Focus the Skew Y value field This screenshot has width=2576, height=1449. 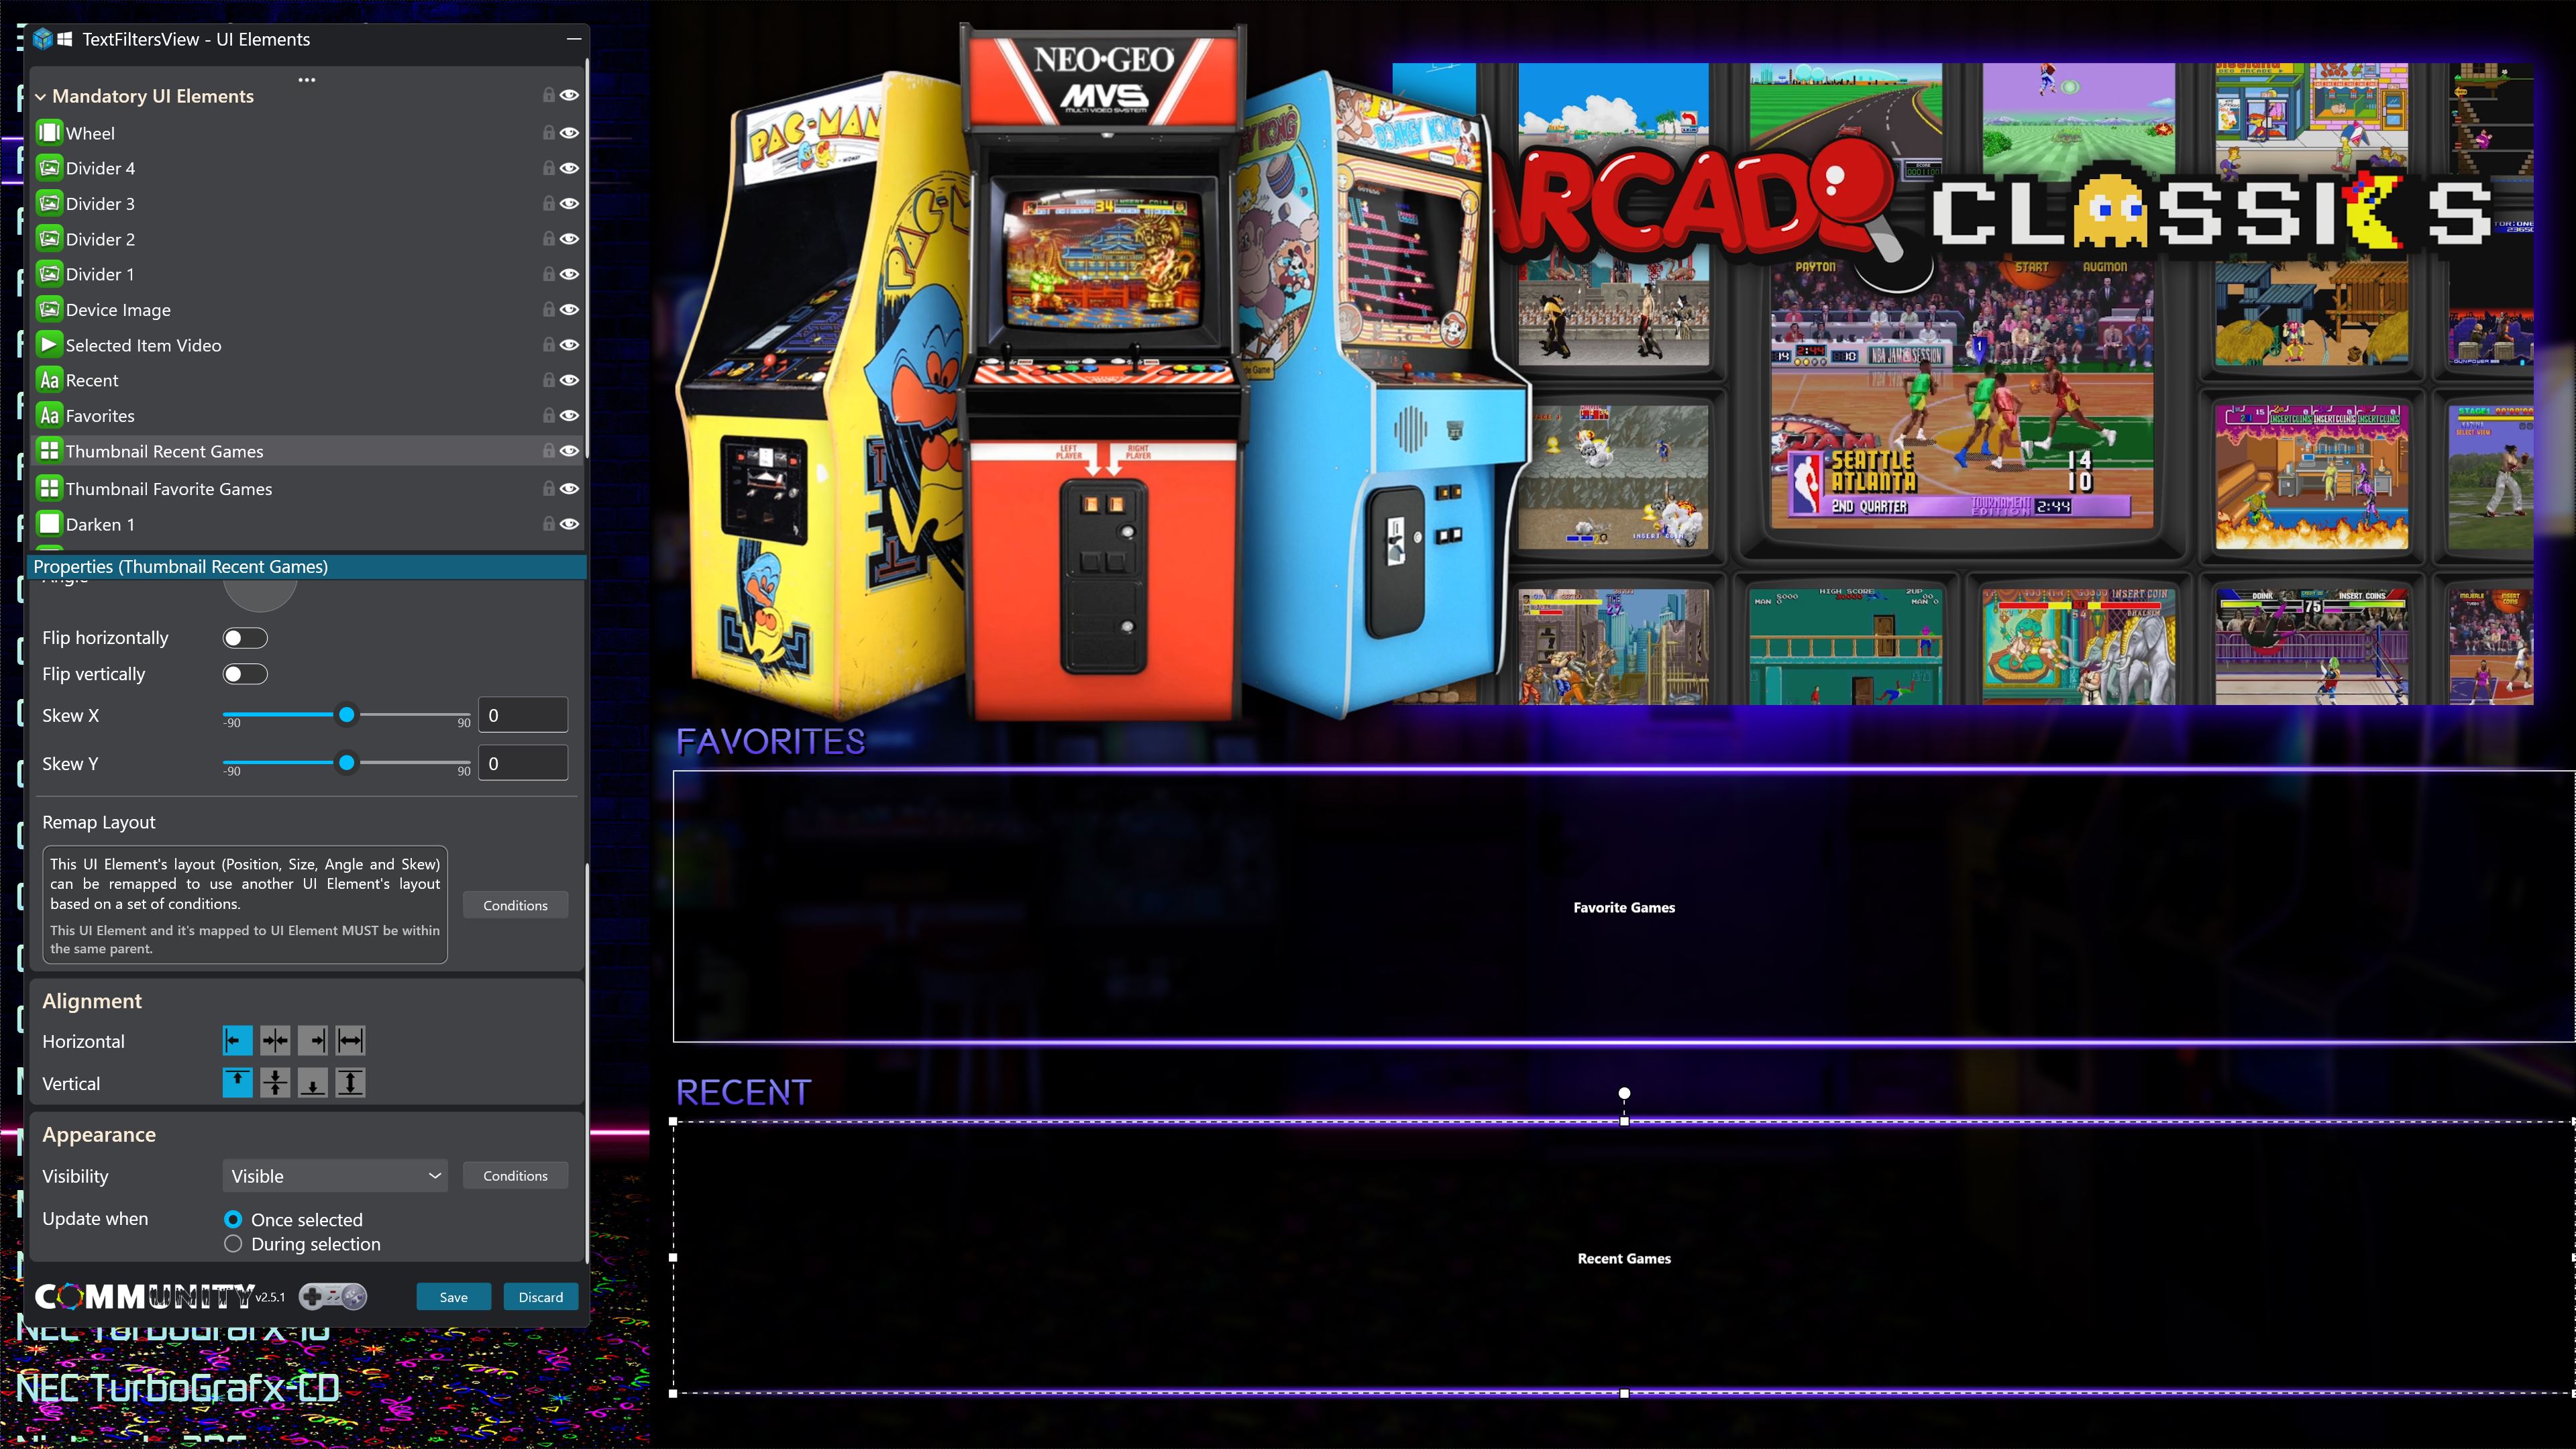[523, 763]
